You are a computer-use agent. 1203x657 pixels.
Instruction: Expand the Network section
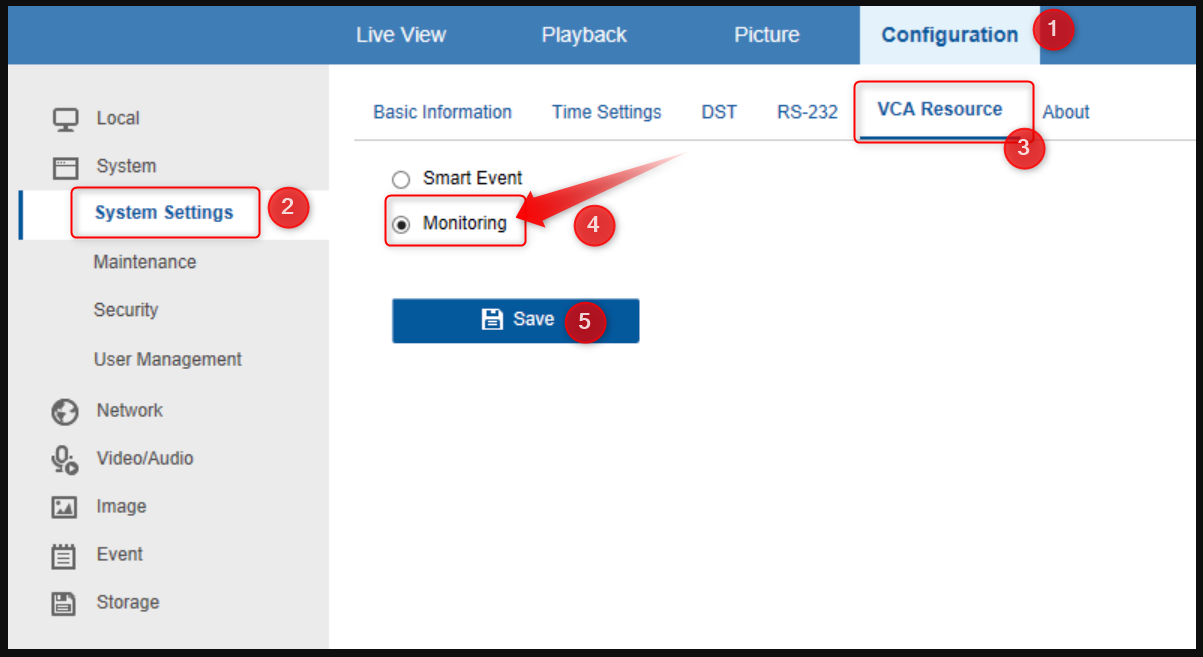130,410
